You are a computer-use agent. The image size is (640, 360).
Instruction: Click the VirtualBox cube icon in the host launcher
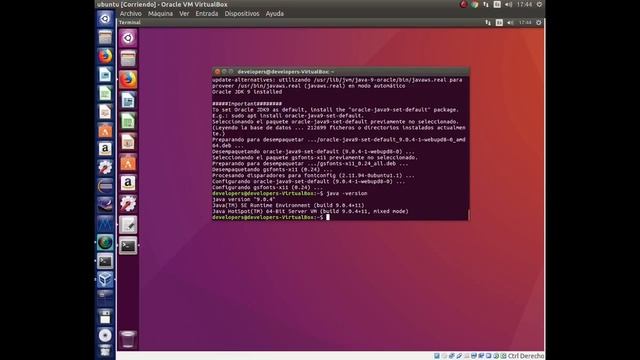click(105, 280)
